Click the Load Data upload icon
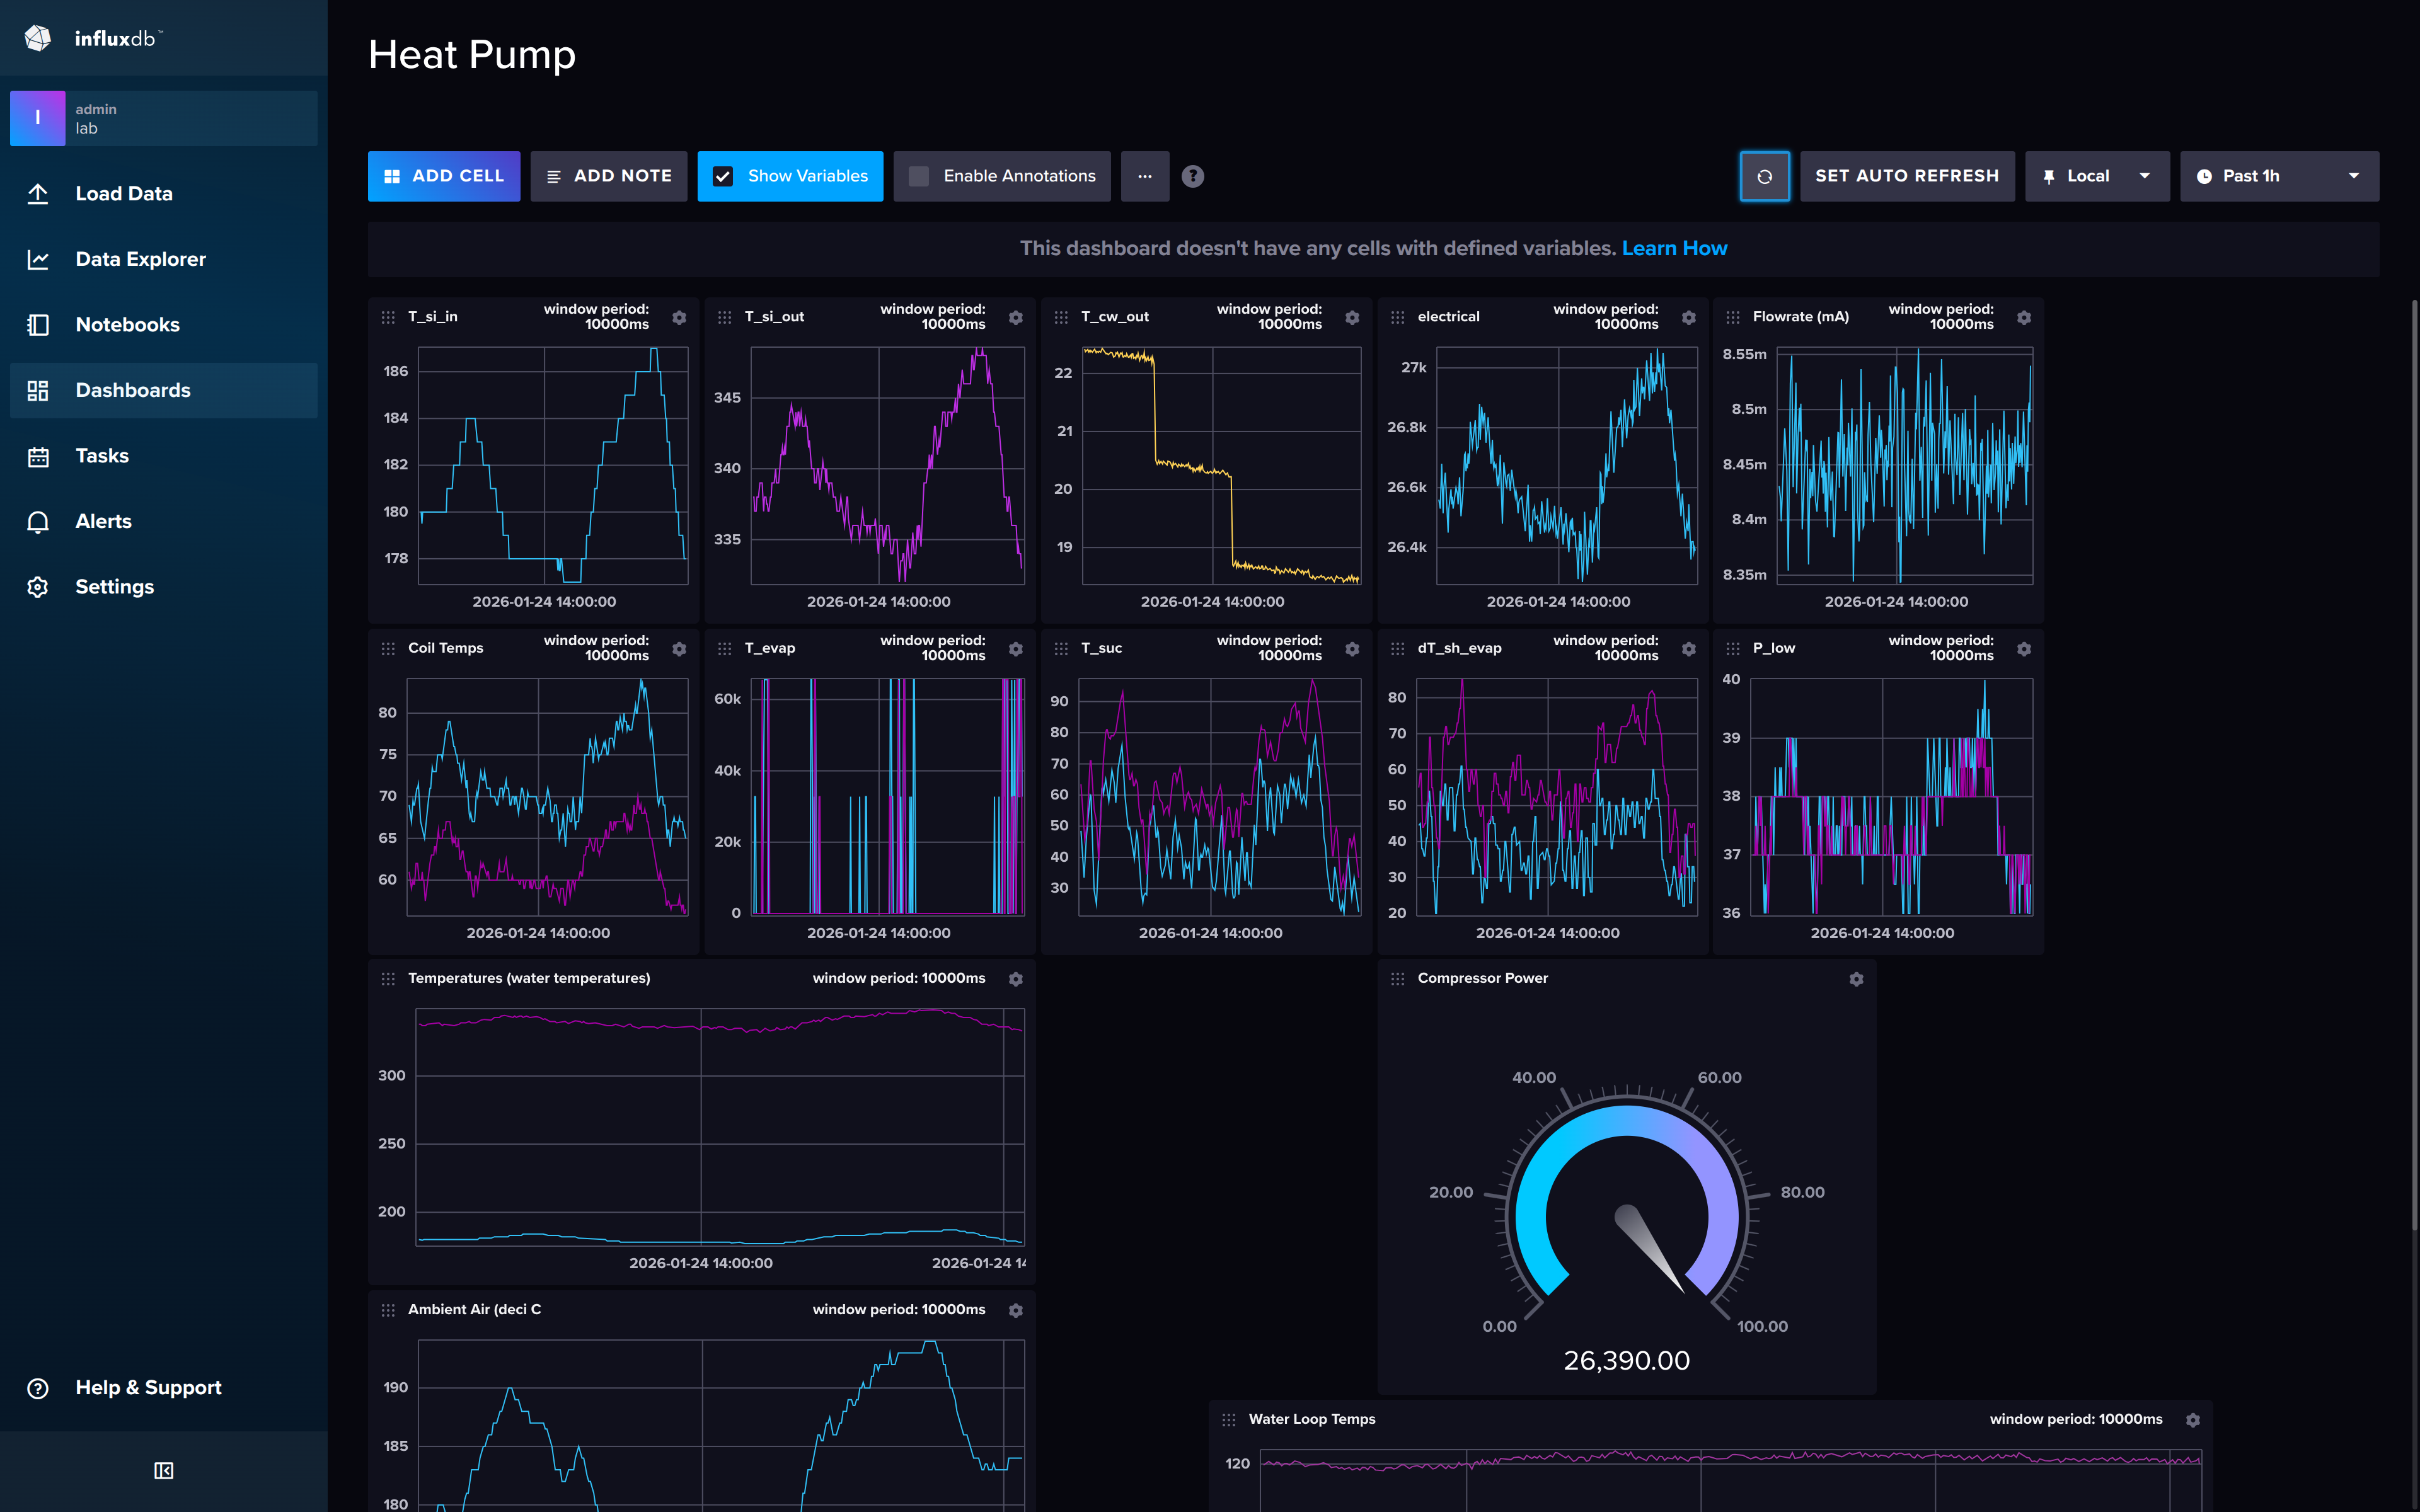 [37, 193]
